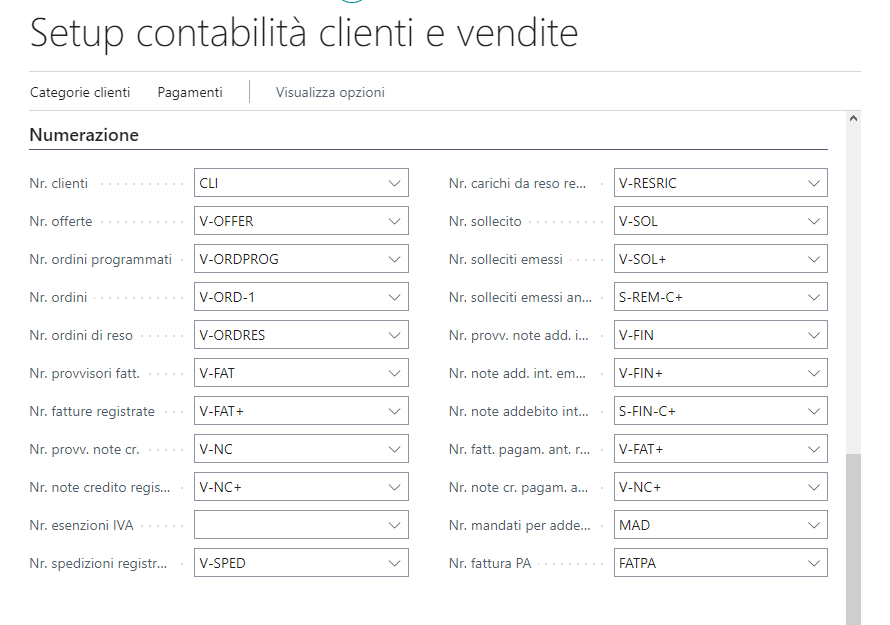Expand Nr. carichi da reso dropdown chevron
Screen dimensions: 890x625
coord(812,183)
